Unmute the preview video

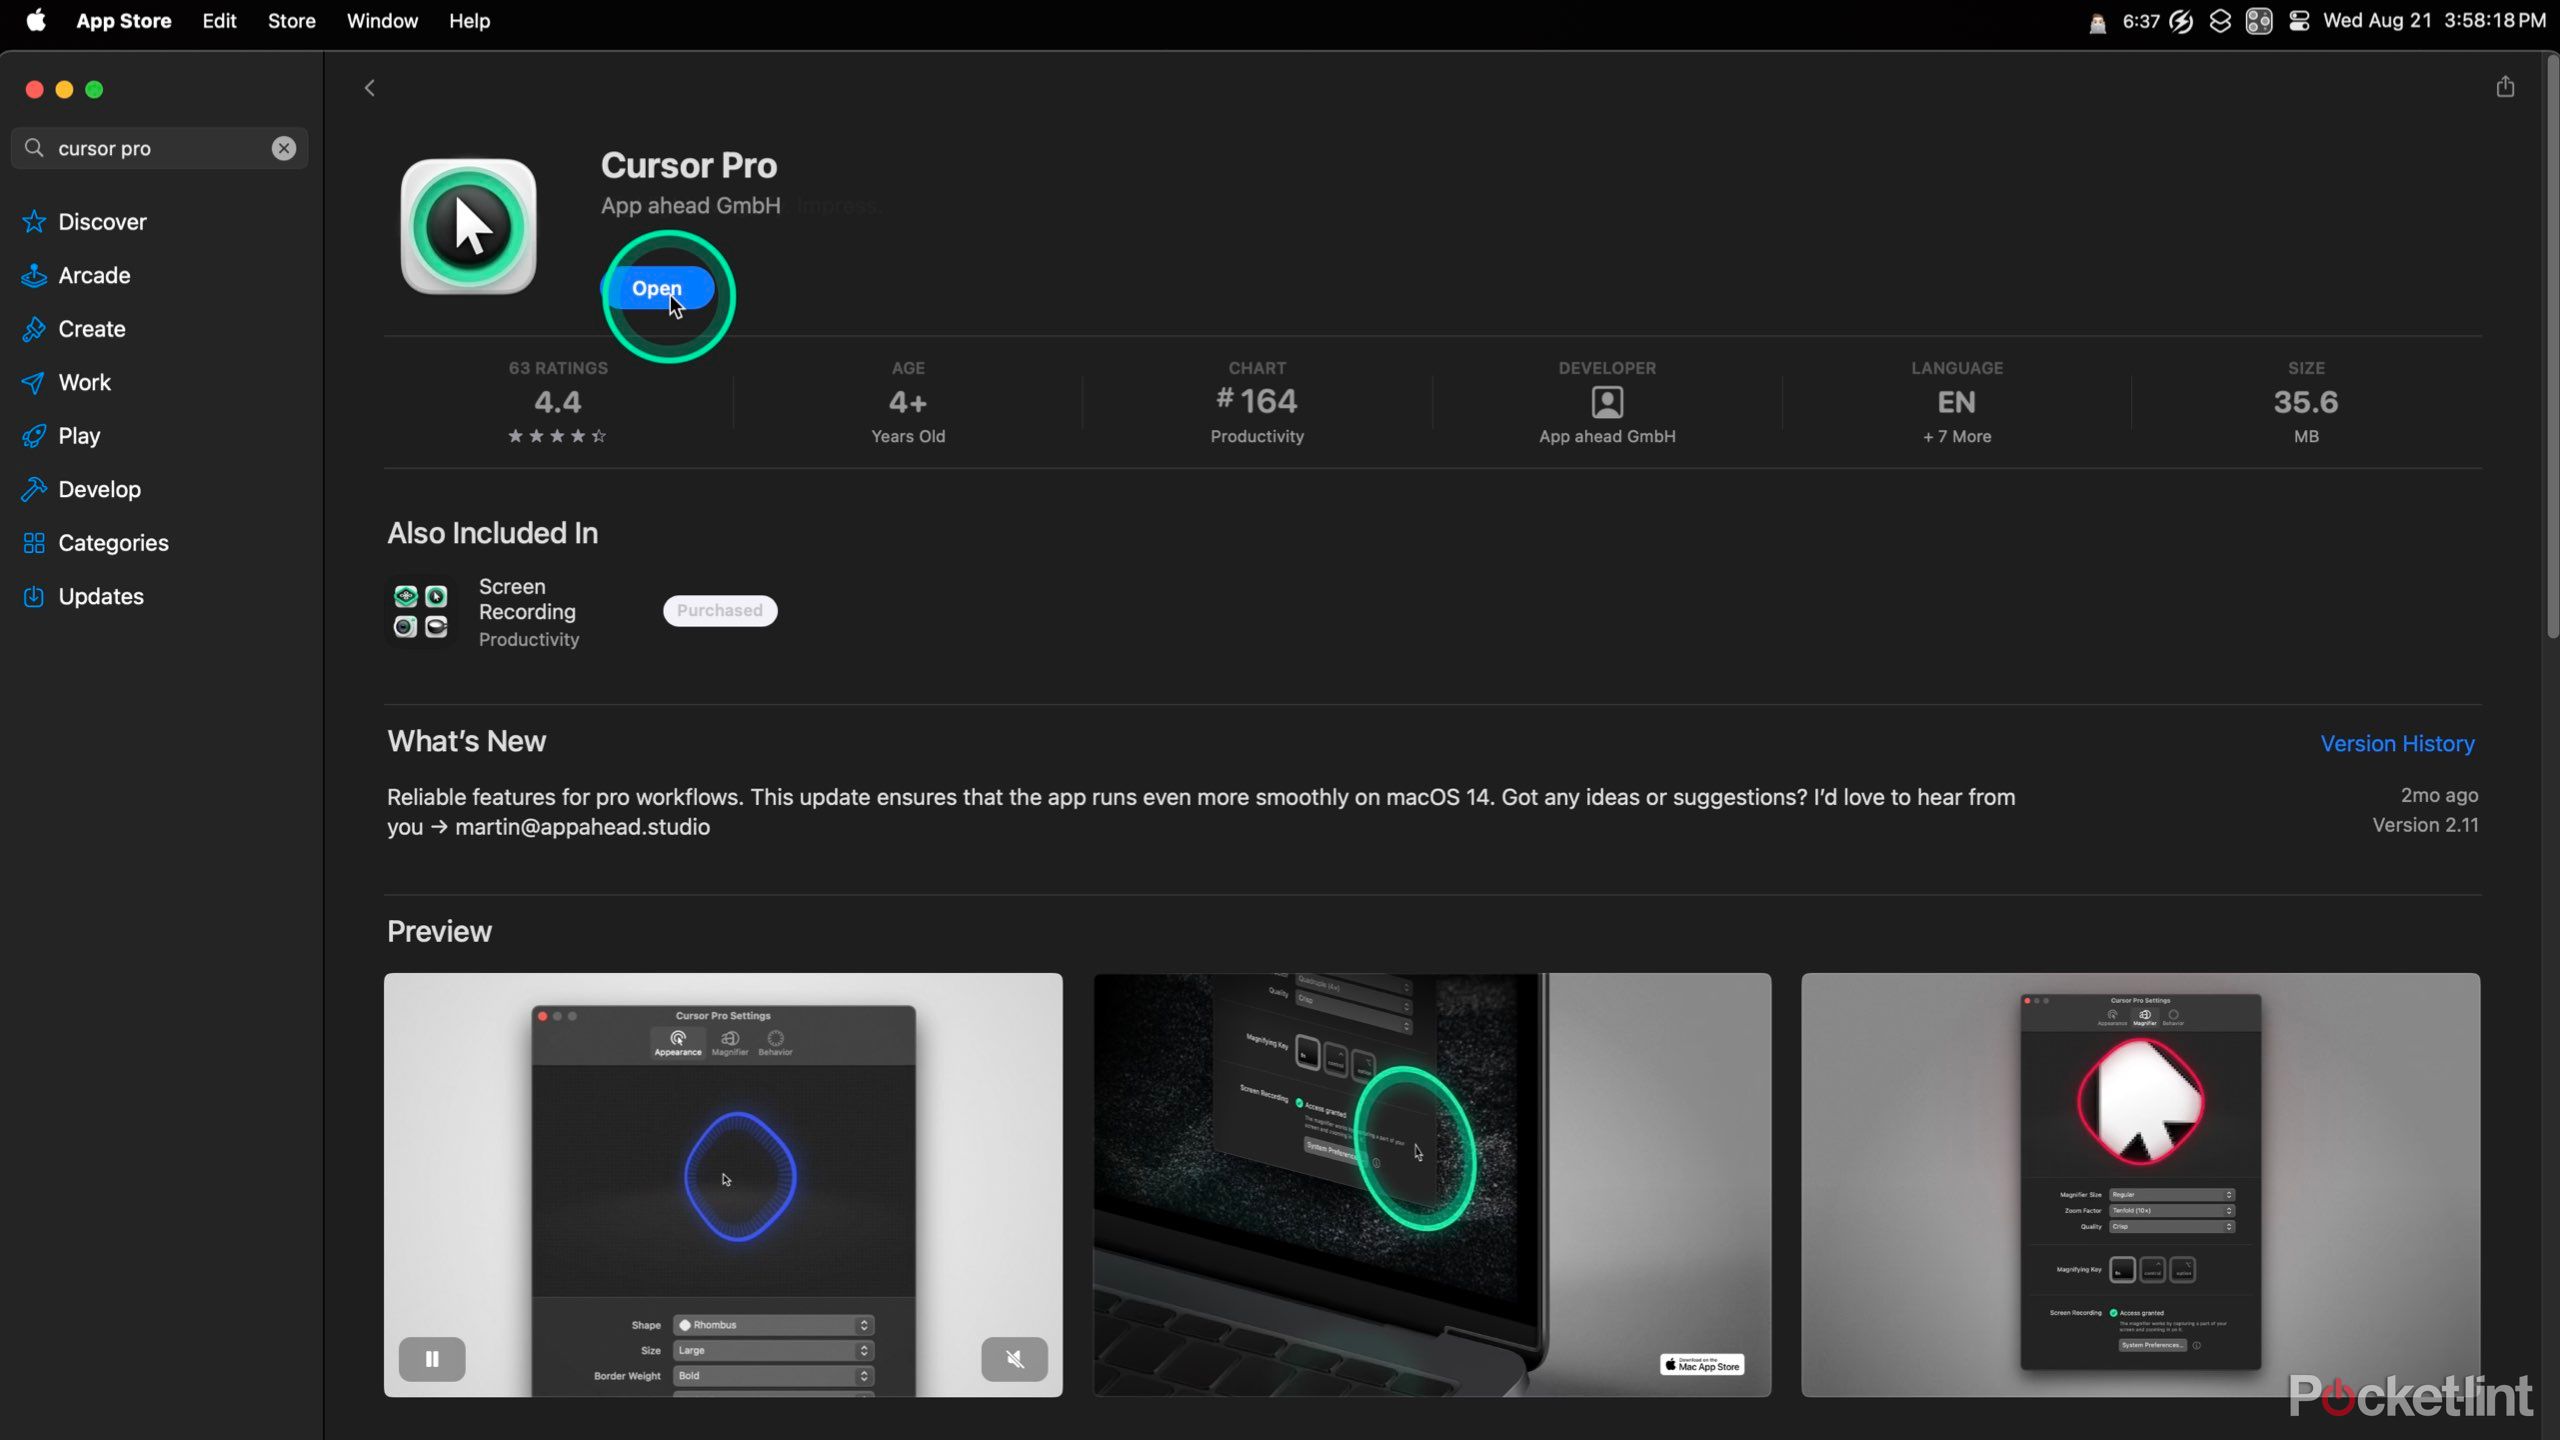1014,1358
